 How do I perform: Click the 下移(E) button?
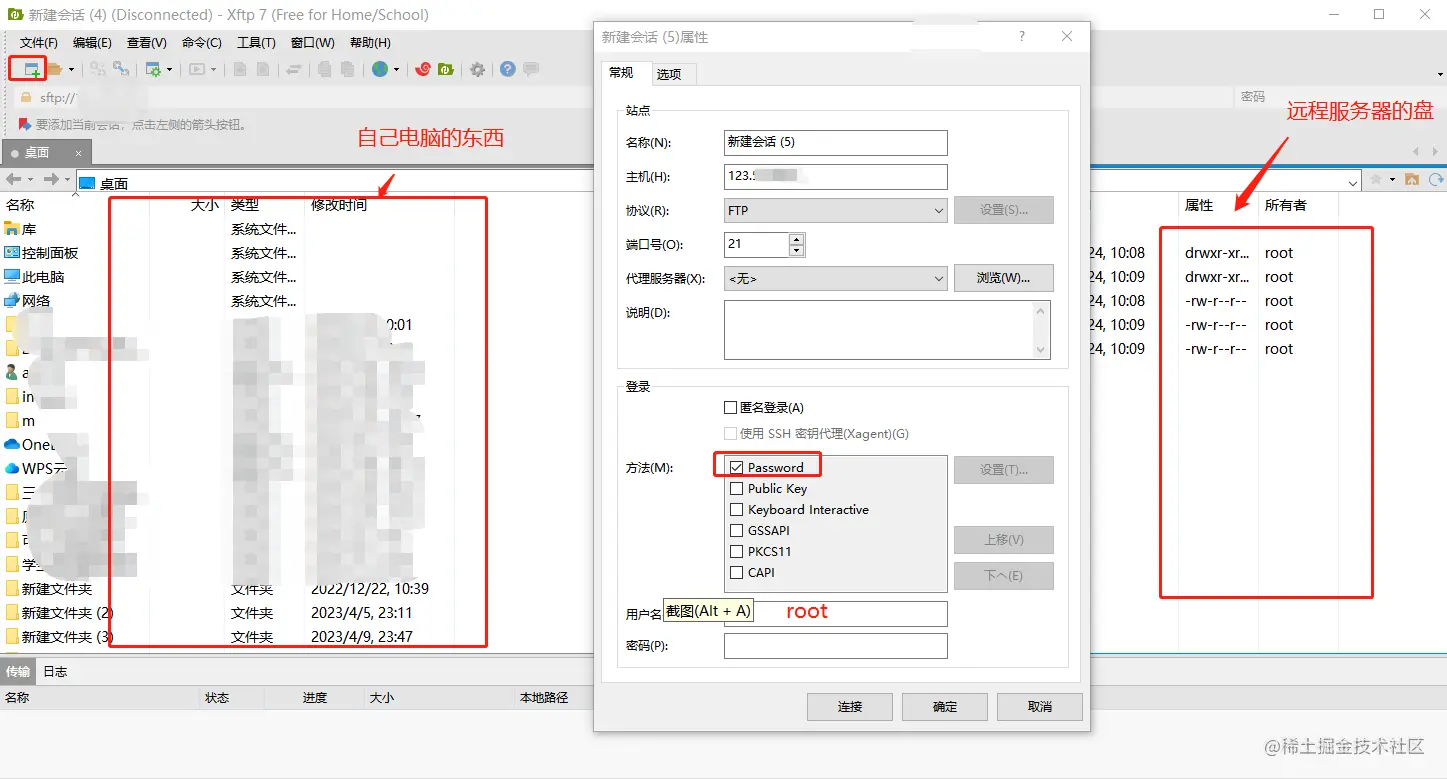pos(1004,576)
